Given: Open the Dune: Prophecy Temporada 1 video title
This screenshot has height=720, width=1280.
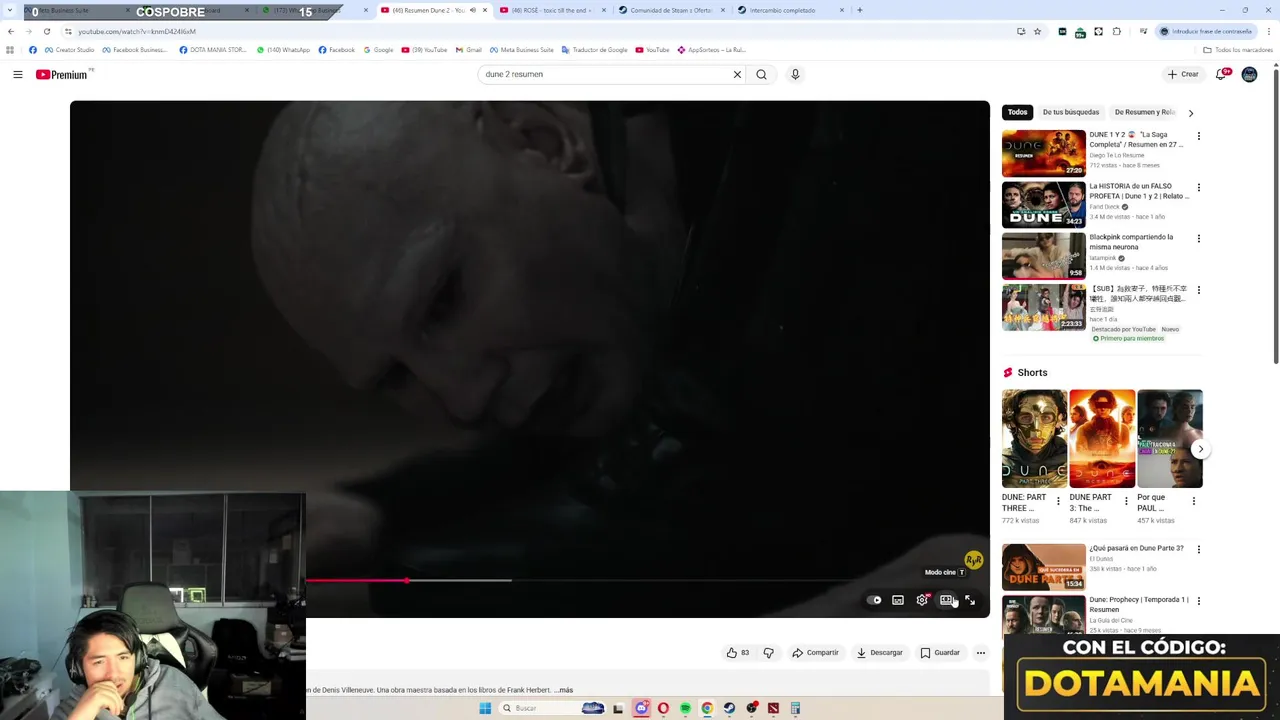Looking at the screenshot, I should [1138, 604].
